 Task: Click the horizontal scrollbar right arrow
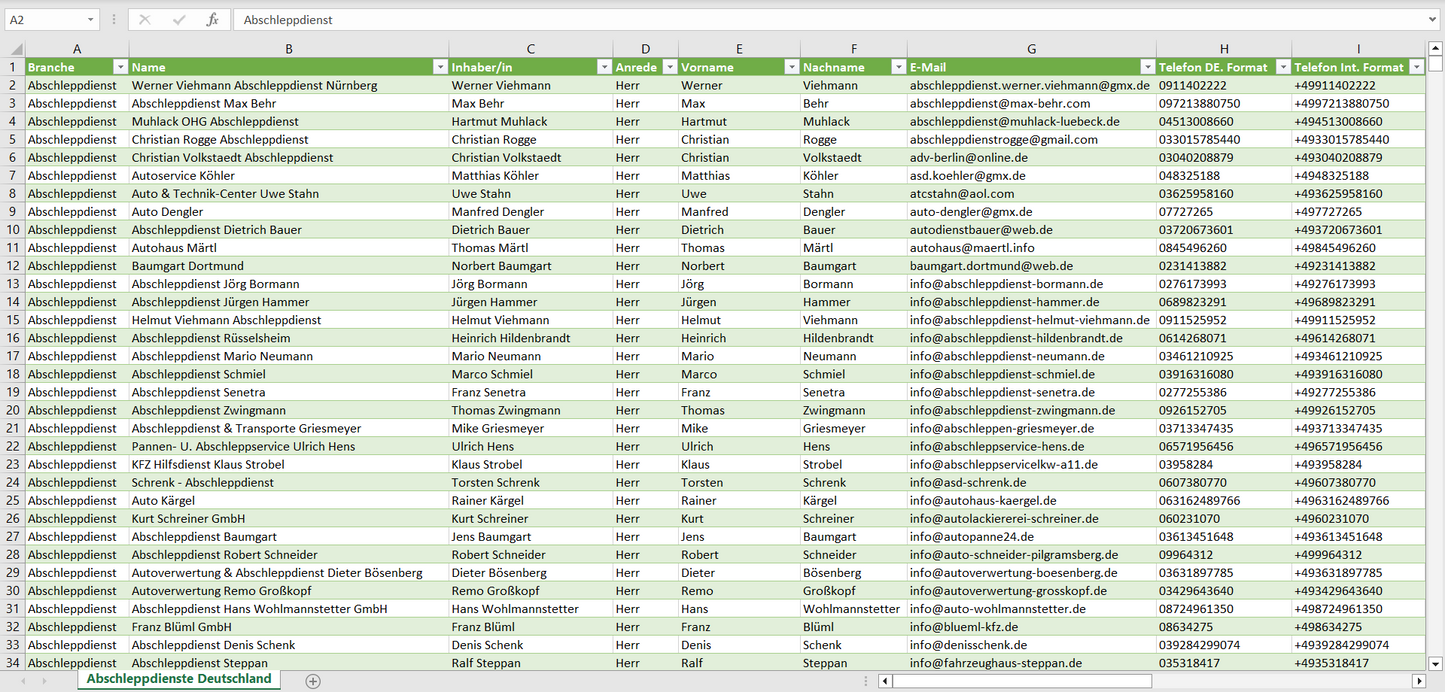(1418, 681)
